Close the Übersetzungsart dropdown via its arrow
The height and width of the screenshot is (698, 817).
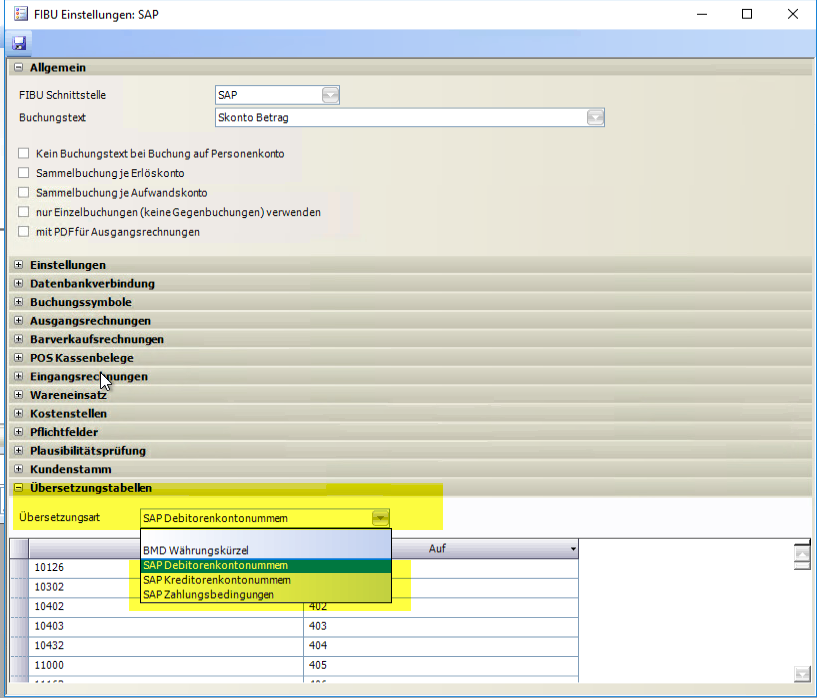[x=380, y=518]
